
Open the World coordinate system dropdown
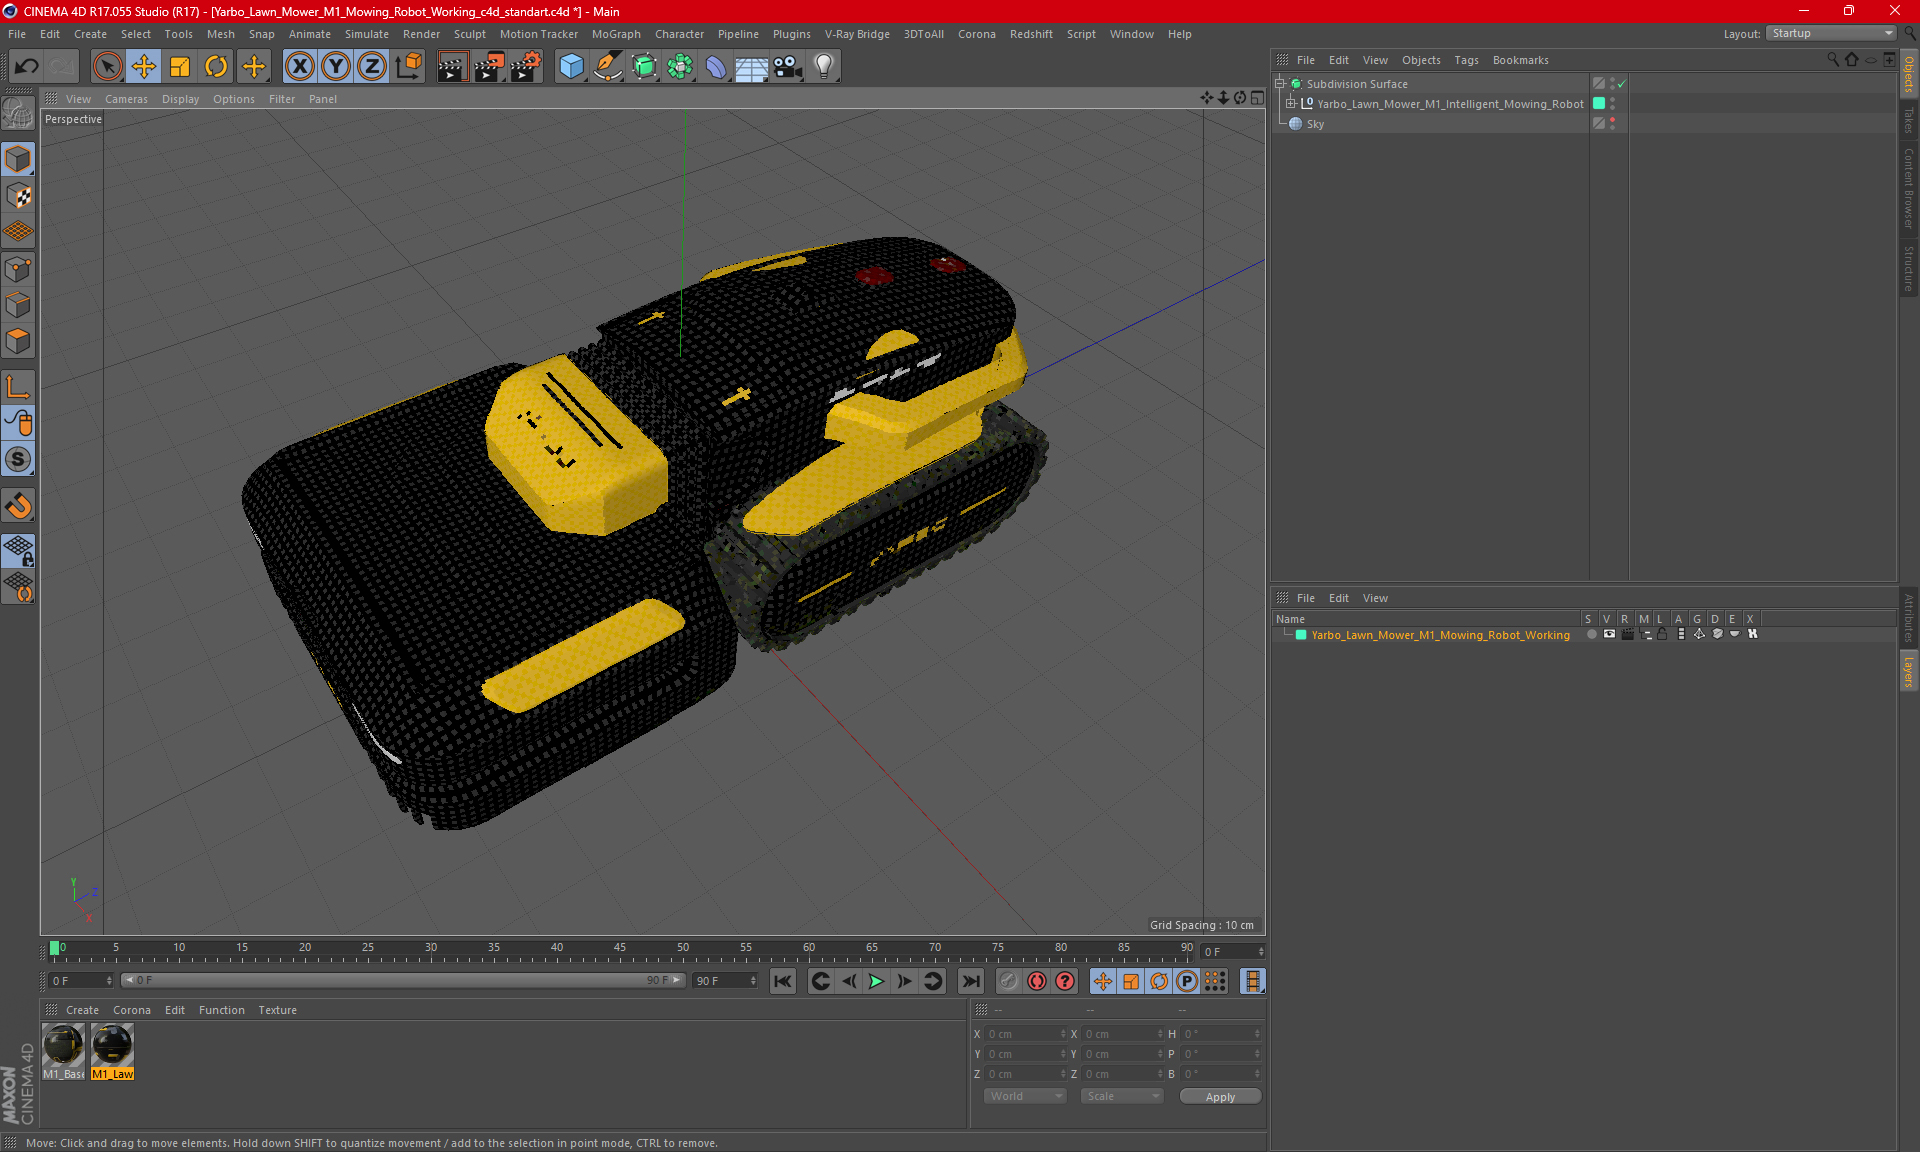(1025, 1096)
